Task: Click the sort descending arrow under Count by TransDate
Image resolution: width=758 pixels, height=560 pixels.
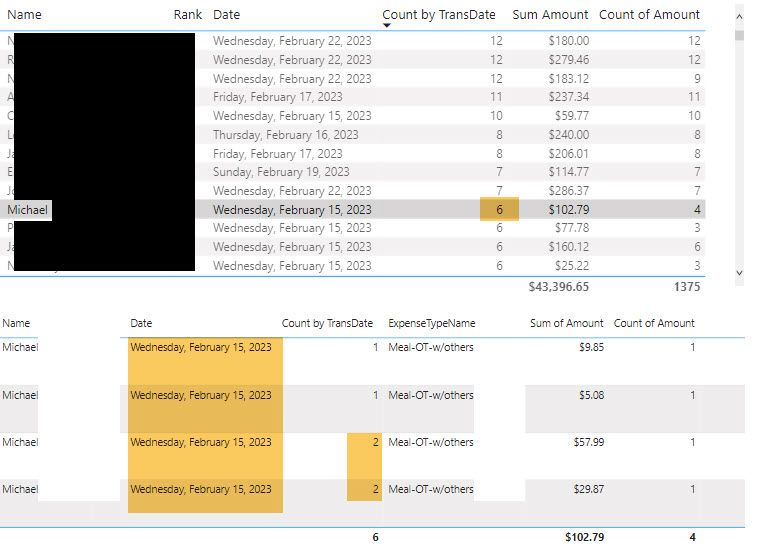Action: tap(387, 26)
